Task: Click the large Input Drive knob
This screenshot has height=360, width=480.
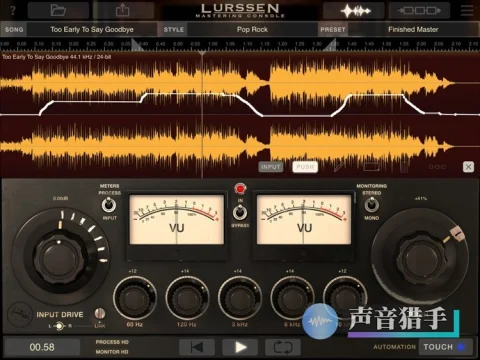Action: point(59,258)
